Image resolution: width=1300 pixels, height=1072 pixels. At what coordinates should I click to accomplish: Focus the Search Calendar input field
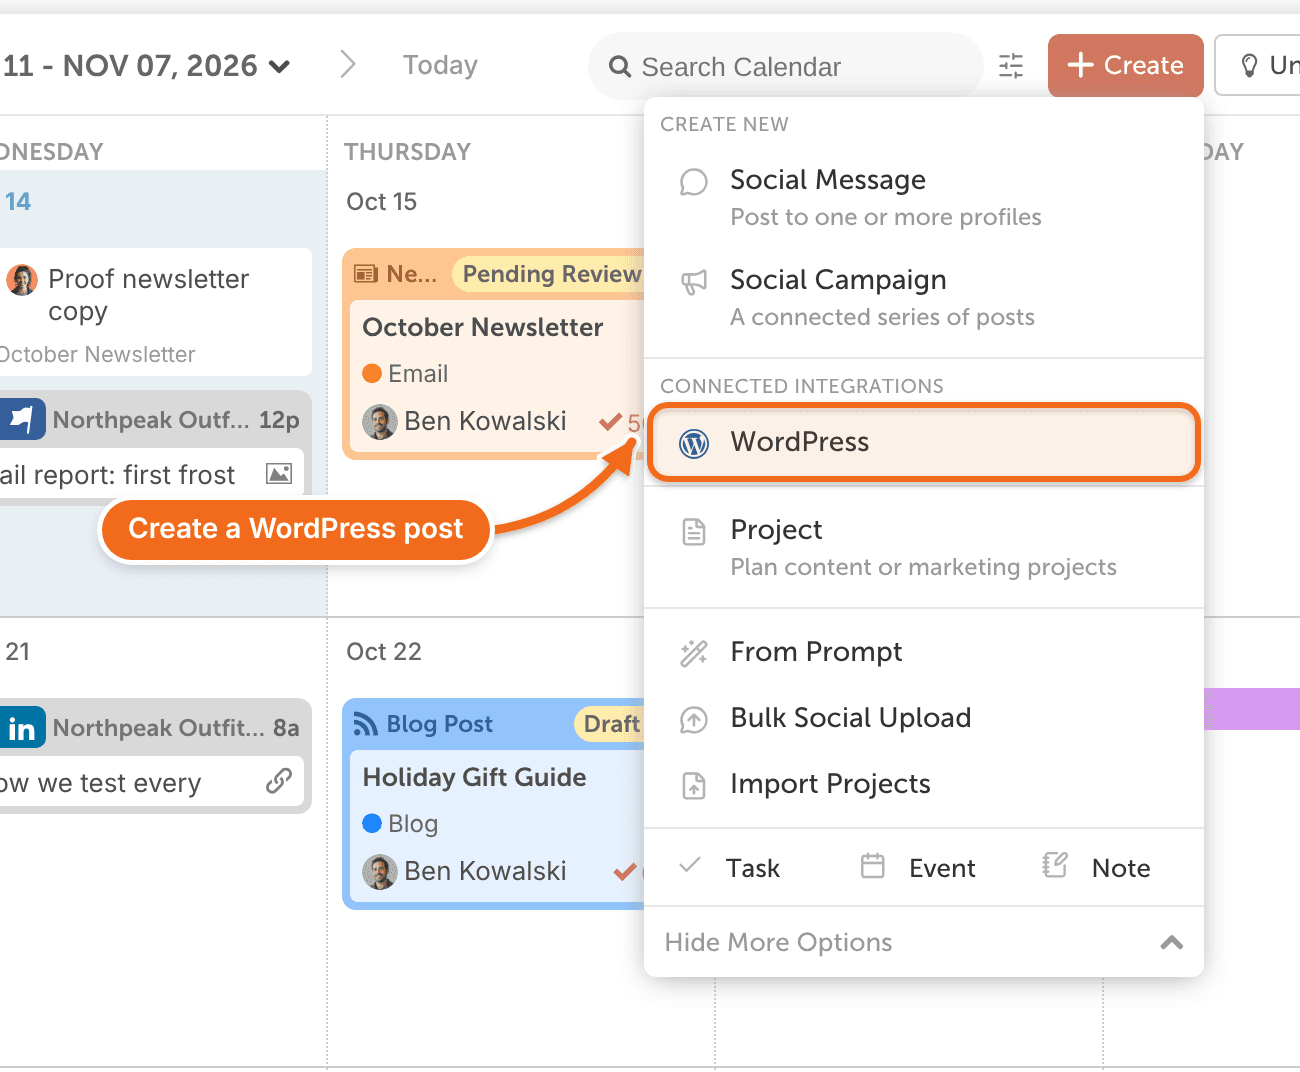786,66
